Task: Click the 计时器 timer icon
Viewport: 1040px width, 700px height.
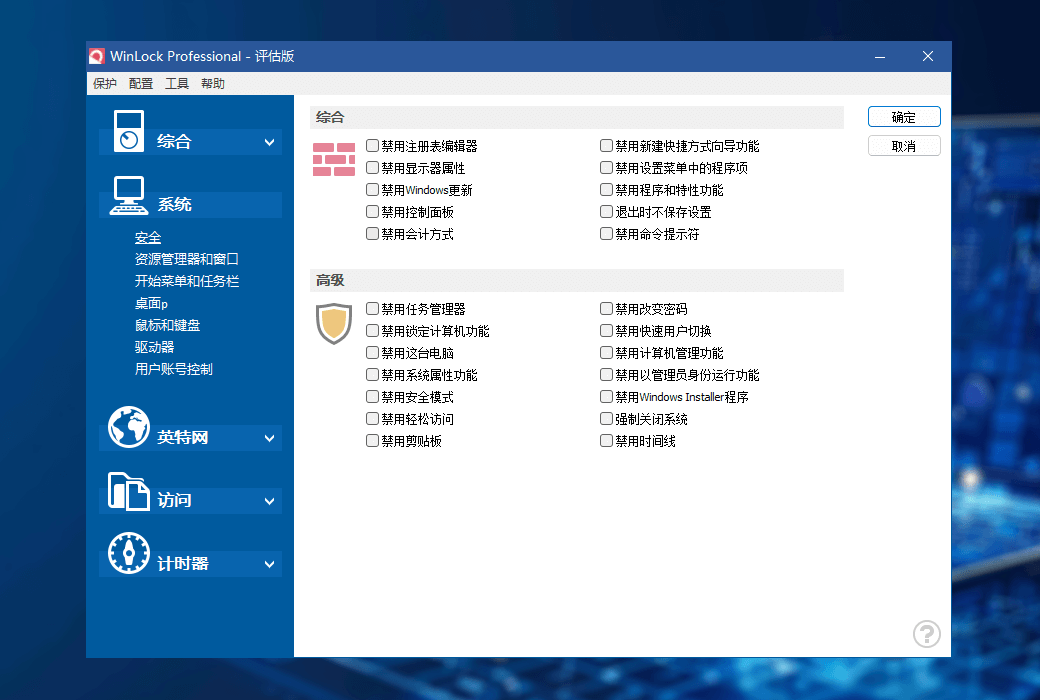Action: pos(128,553)
